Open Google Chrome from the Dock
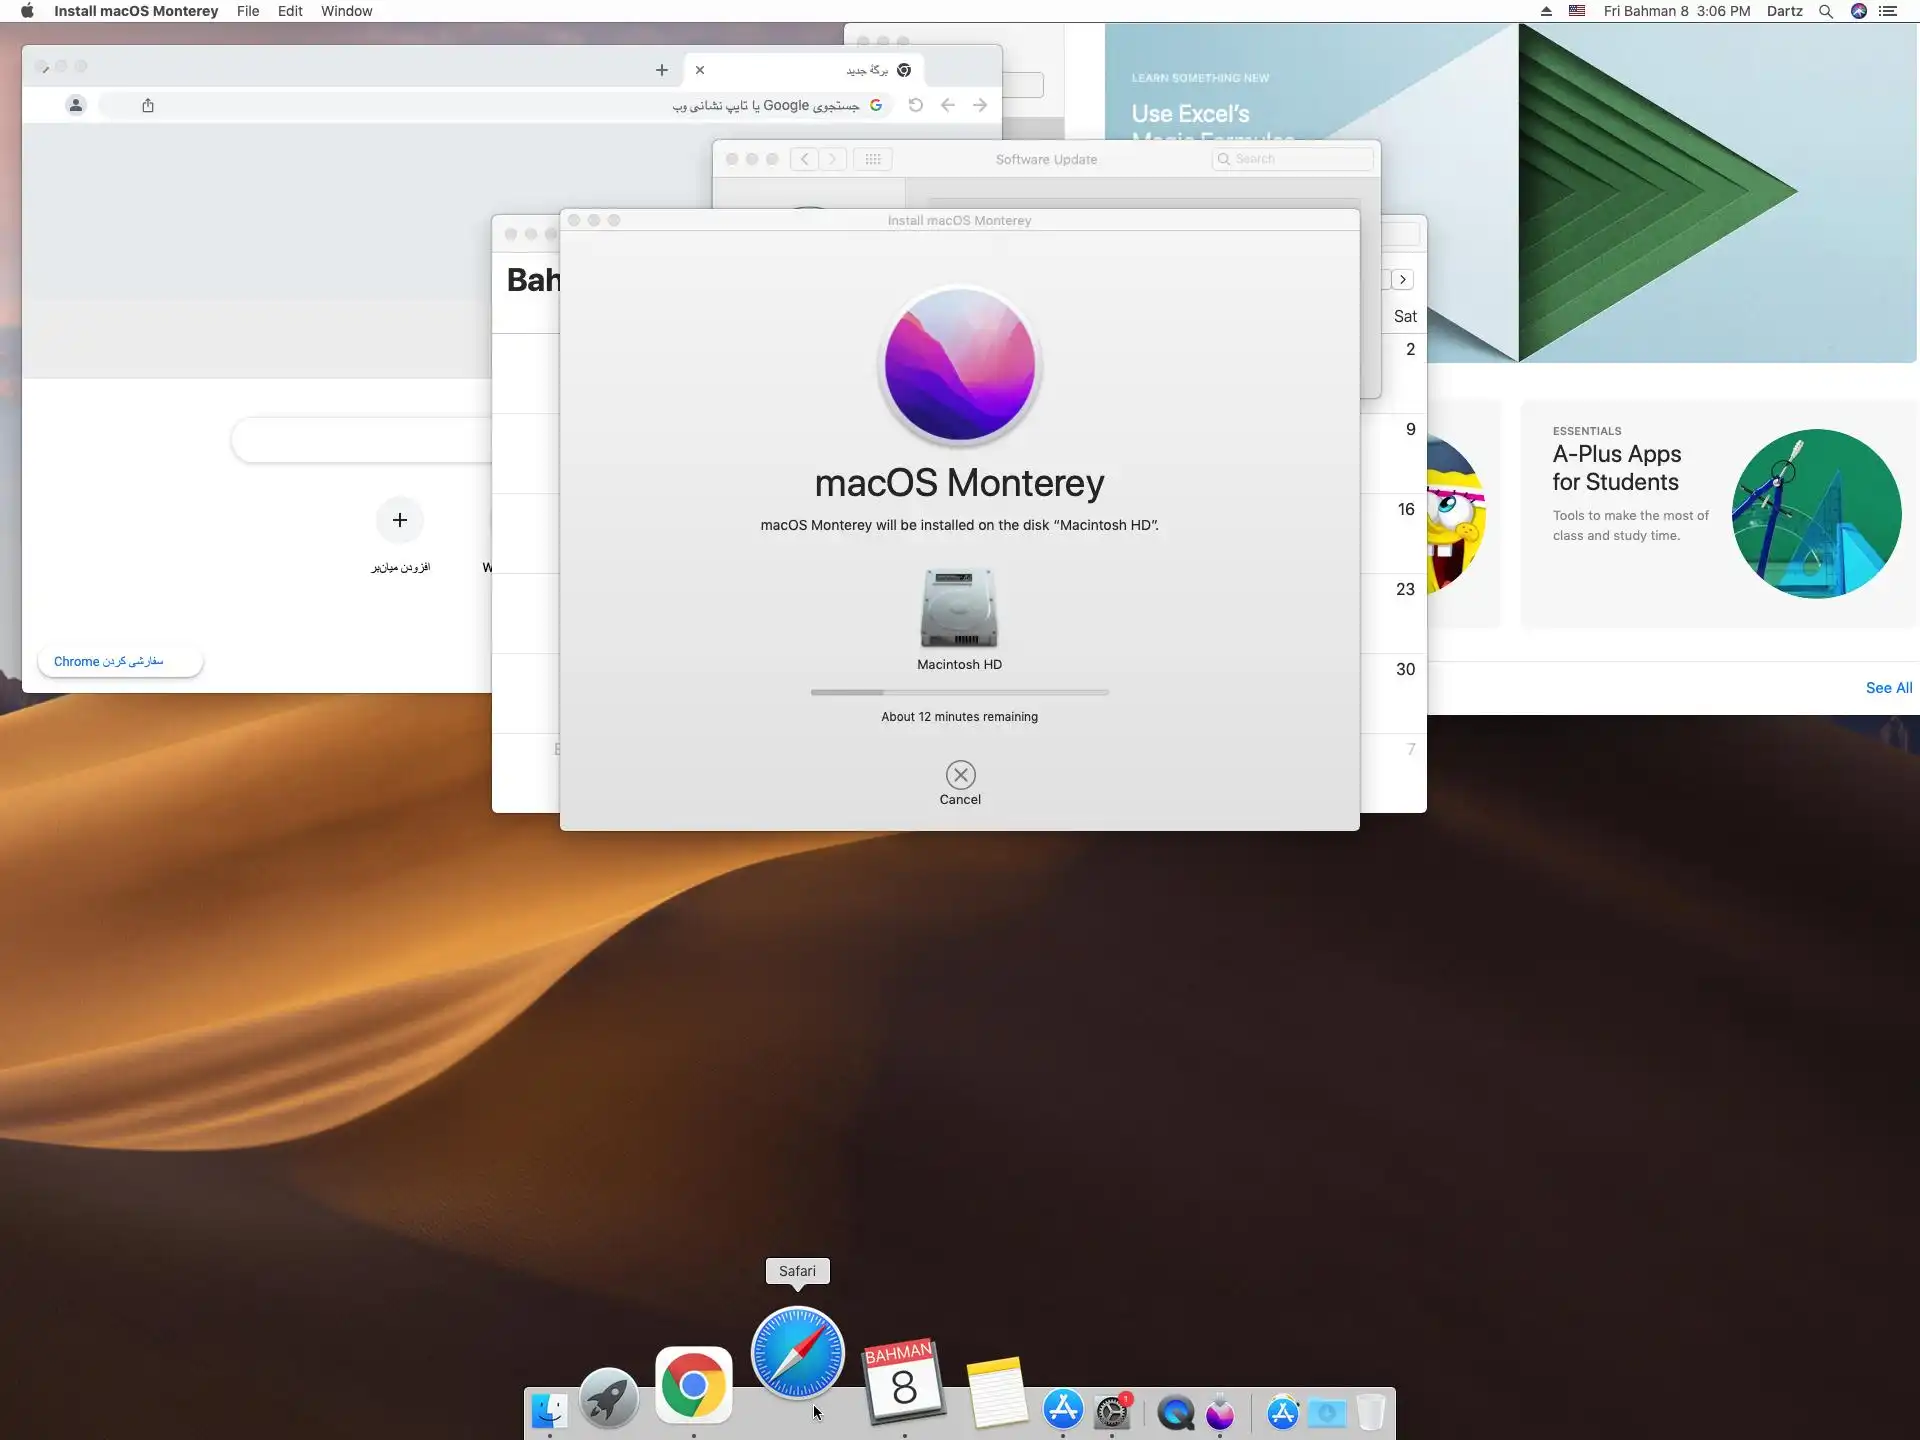 pos(693,1385)
